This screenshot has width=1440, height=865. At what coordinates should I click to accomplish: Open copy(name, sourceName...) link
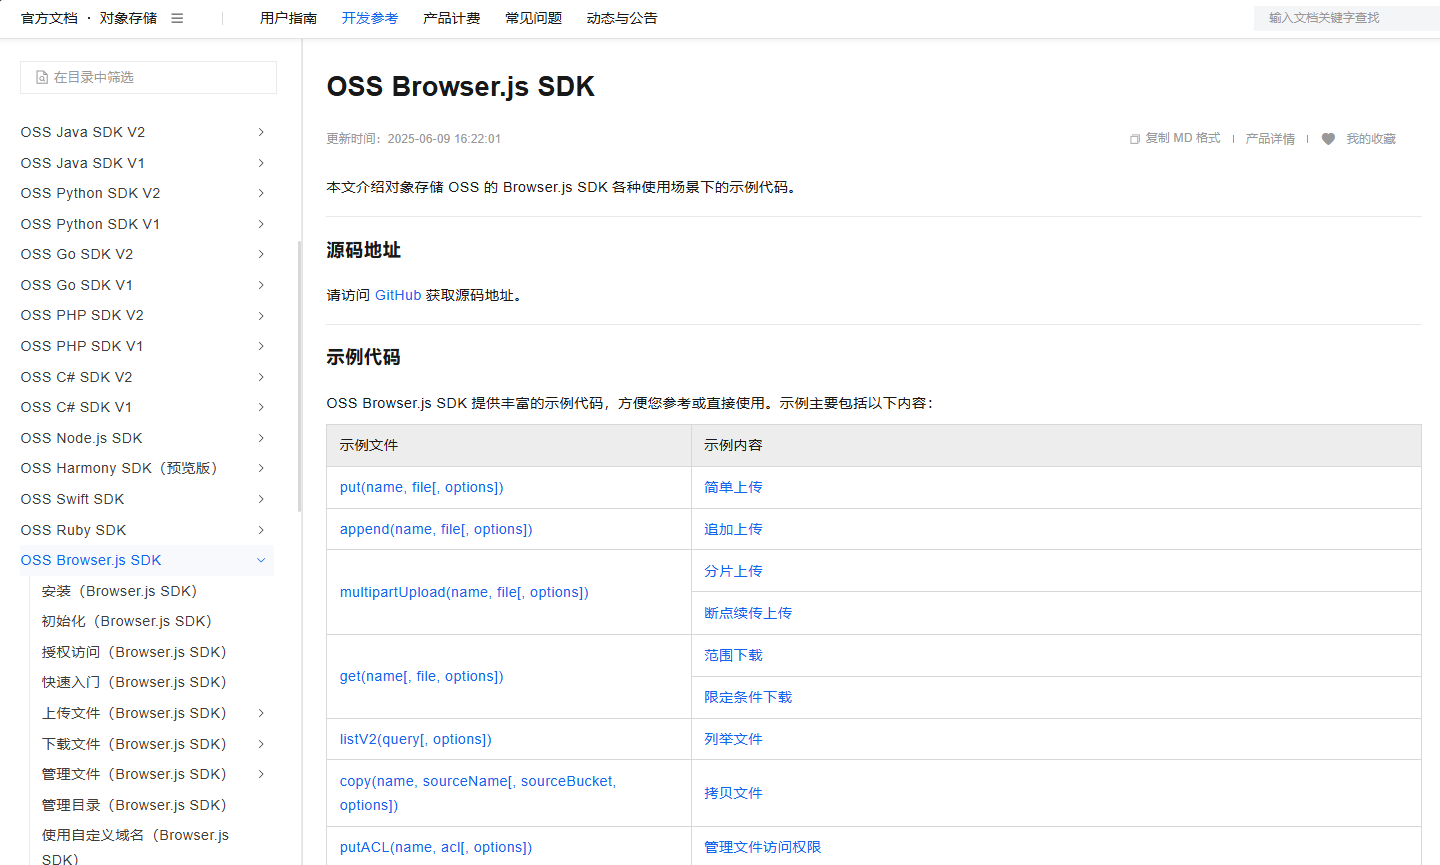click(478, 793)
